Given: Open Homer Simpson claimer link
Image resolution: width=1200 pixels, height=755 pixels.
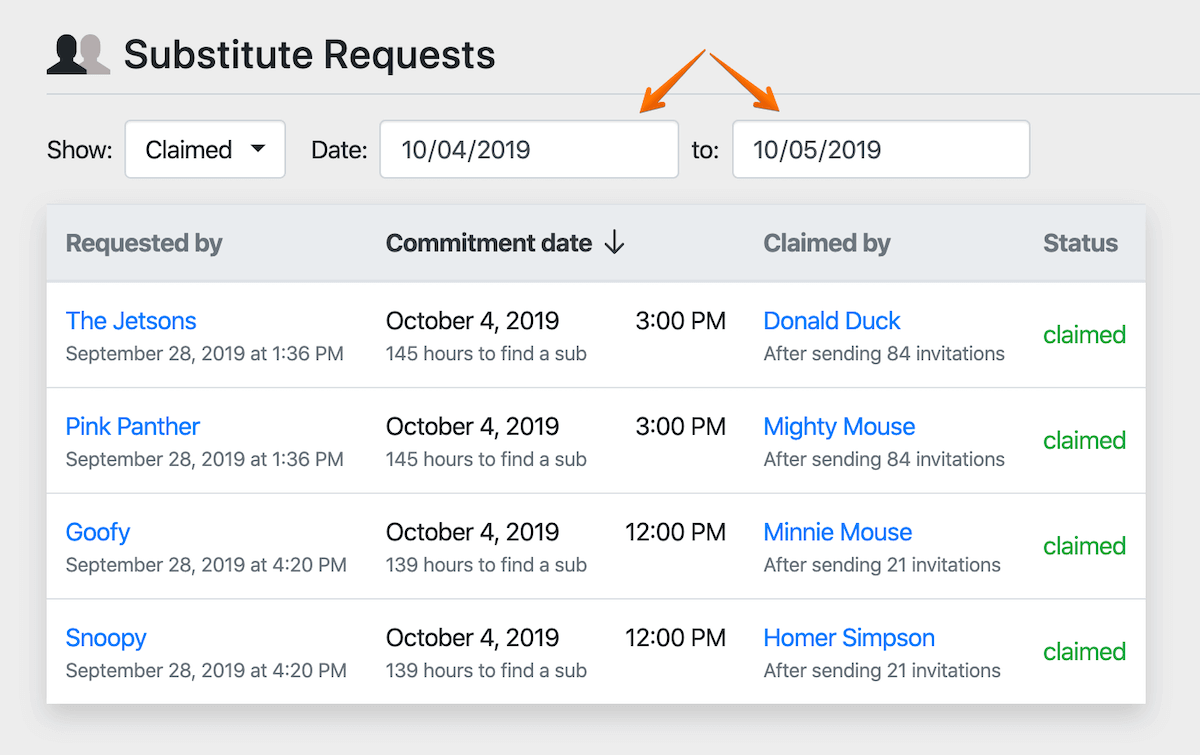Looking at the screenshot, I should (x=849, y=638).
